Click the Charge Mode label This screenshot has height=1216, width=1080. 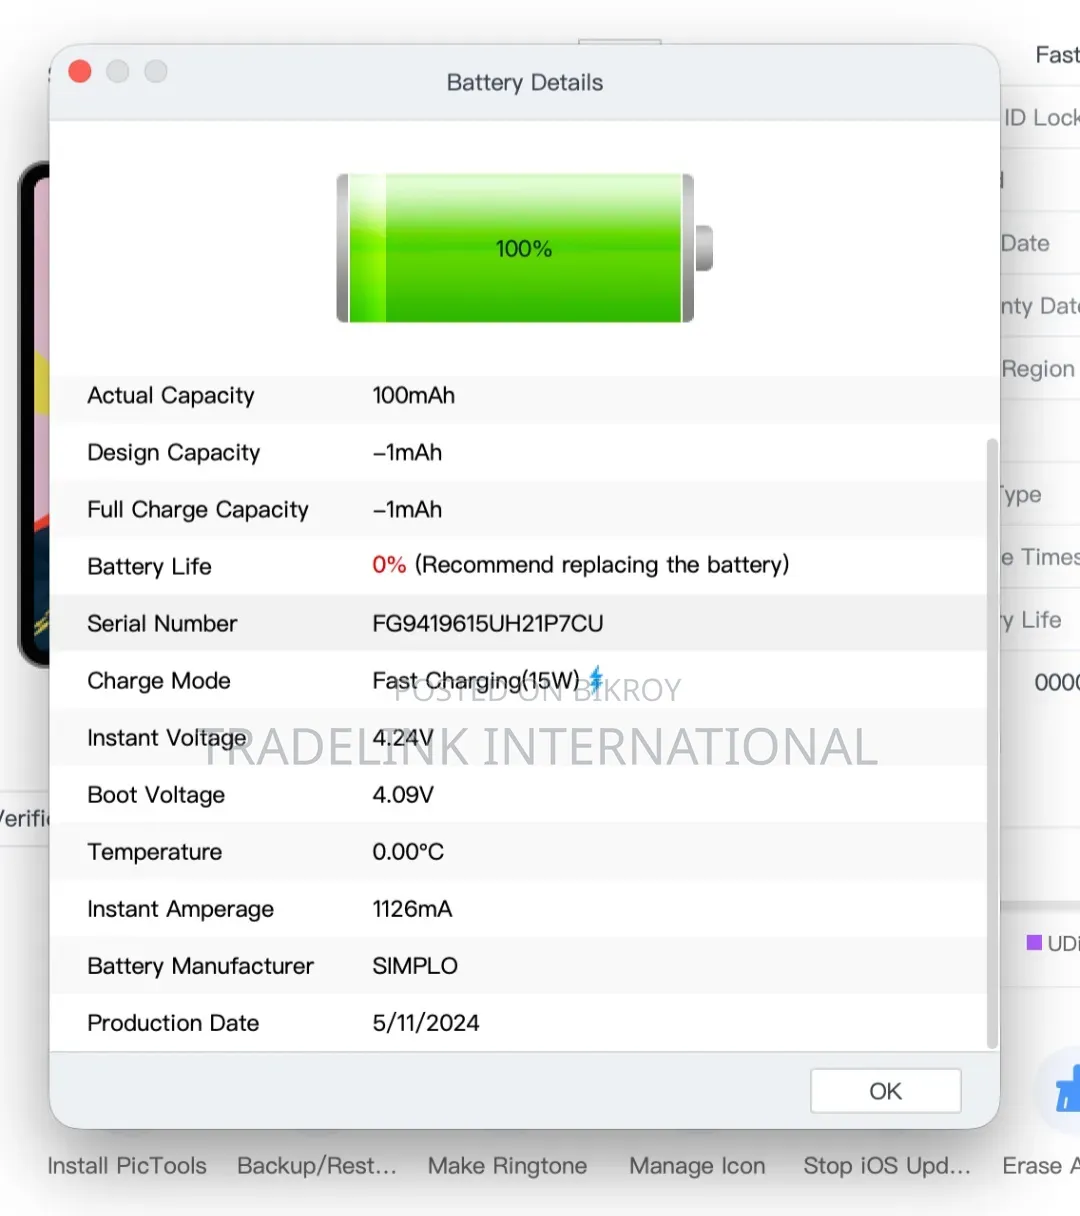(159, 681)
